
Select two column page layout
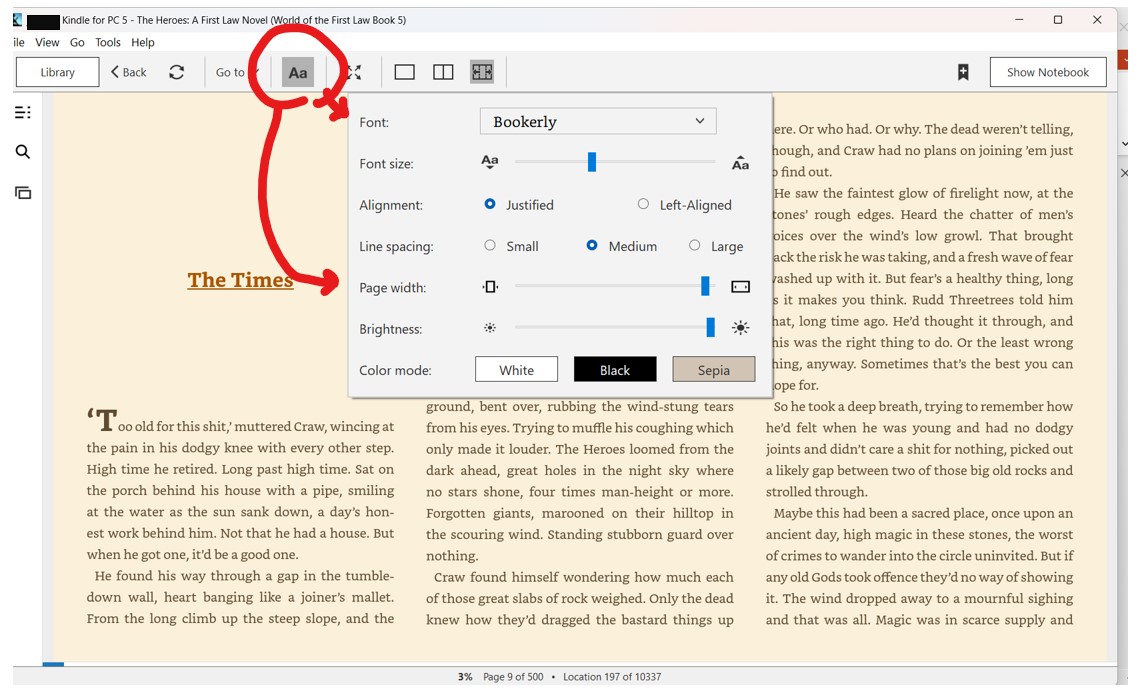(443, 72)
